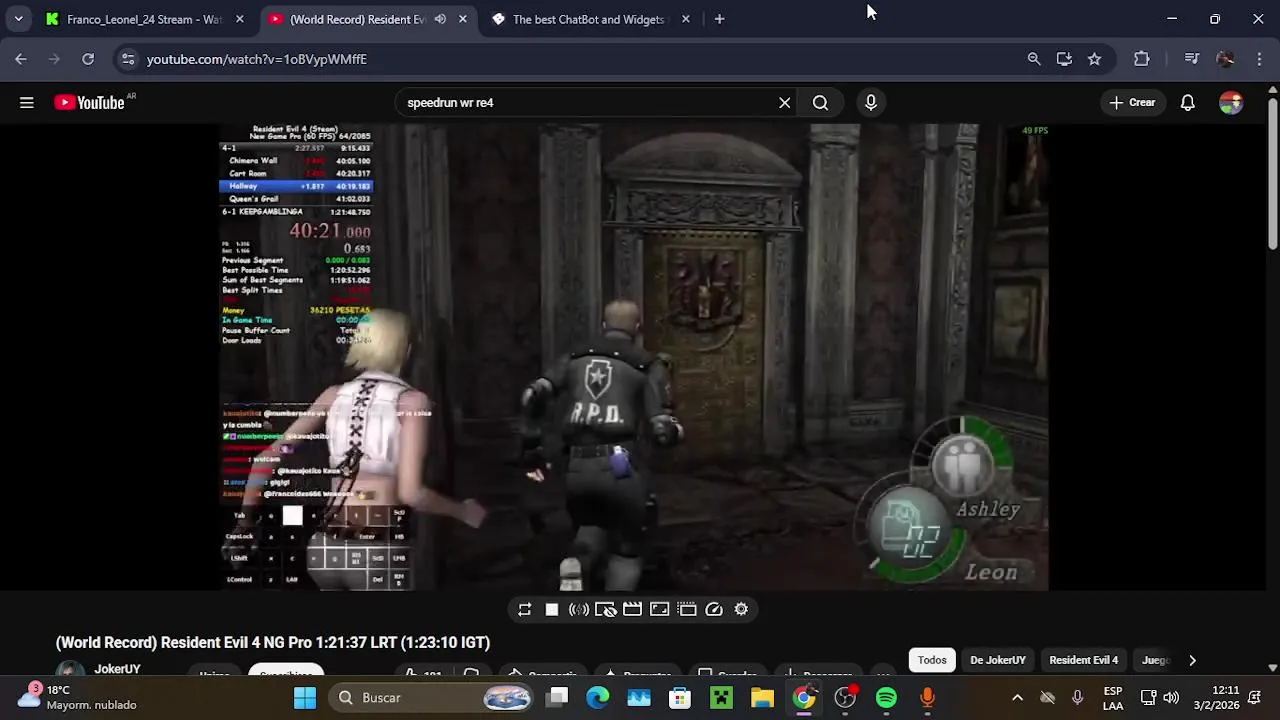Click the audio boost waves icon under video
This screenshot has width=1280, height=720.
coord(578,609)
